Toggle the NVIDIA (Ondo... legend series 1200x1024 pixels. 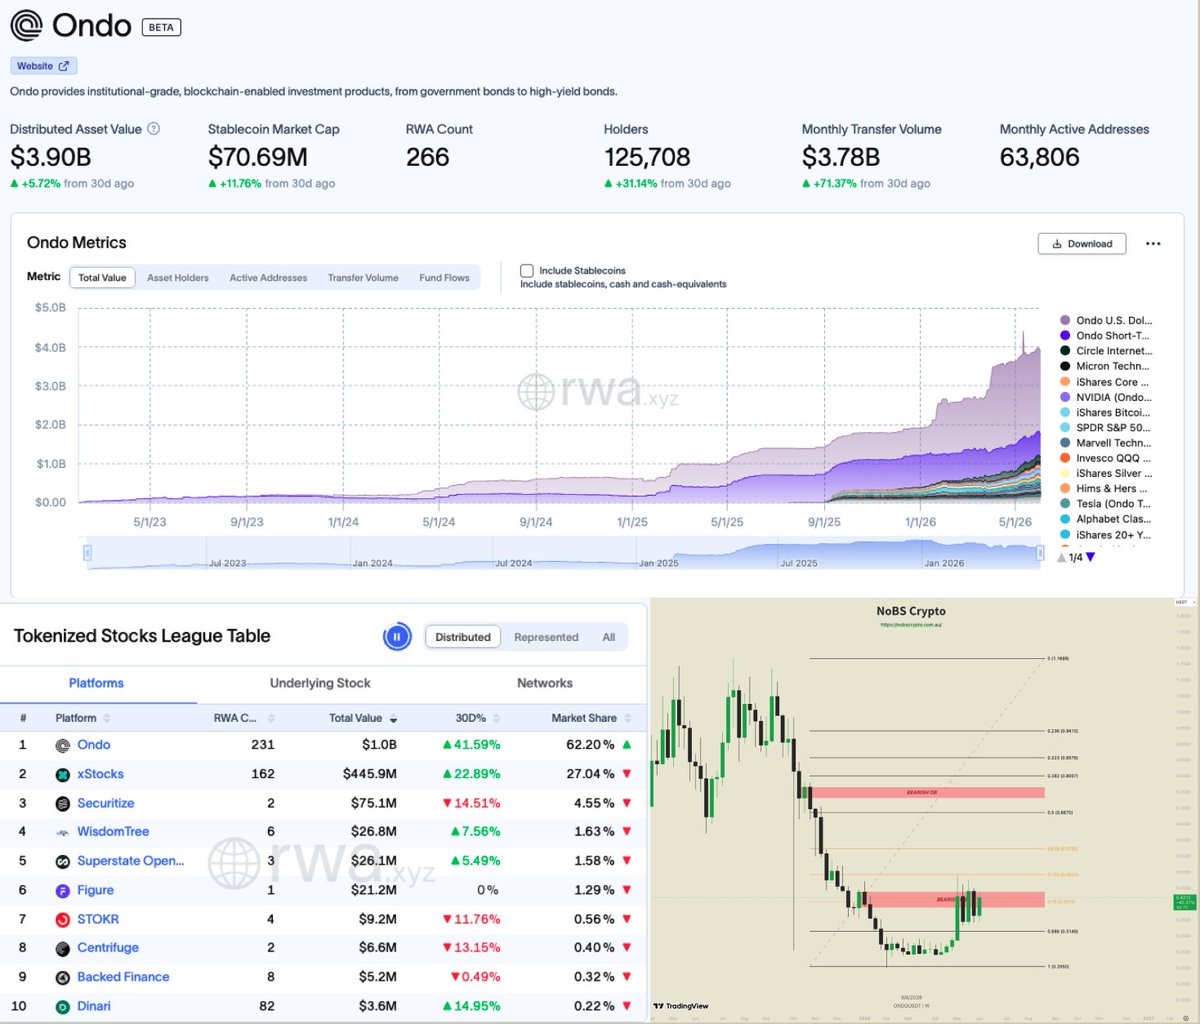1105,397
